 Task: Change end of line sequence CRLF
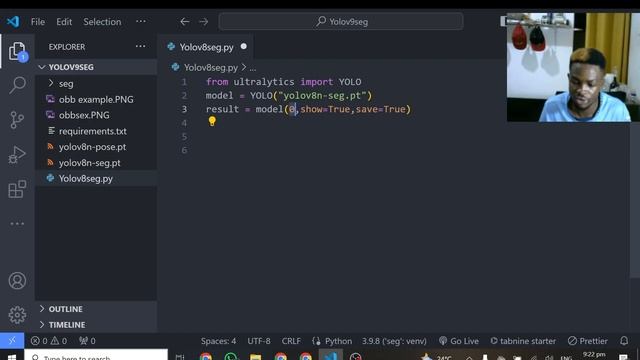[x=291, y=341]
